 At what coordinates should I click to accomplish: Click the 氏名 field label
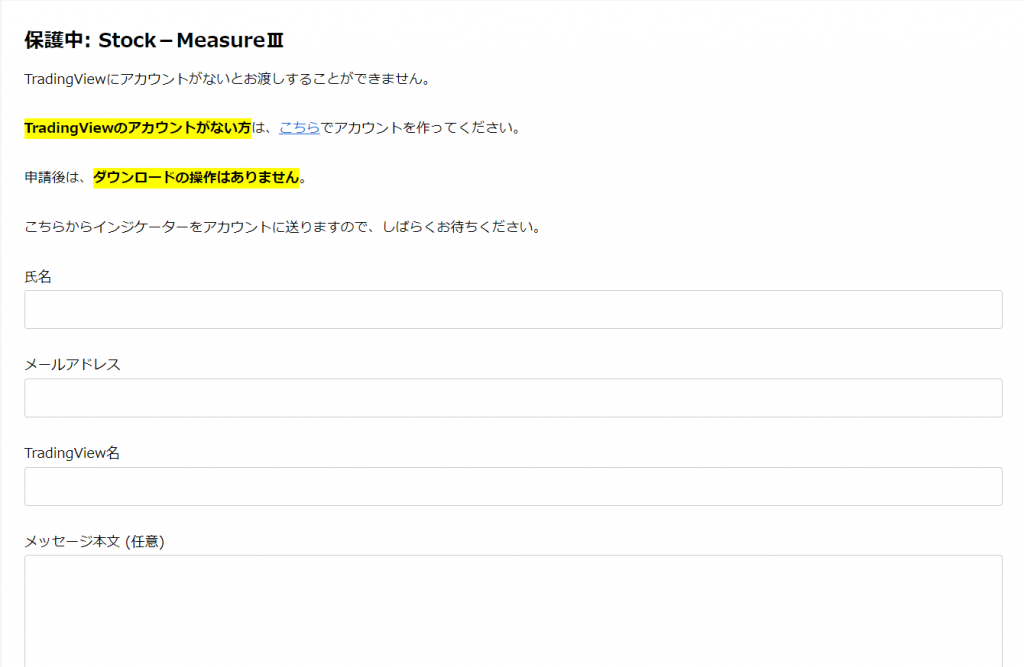click(x=38, y=277)
